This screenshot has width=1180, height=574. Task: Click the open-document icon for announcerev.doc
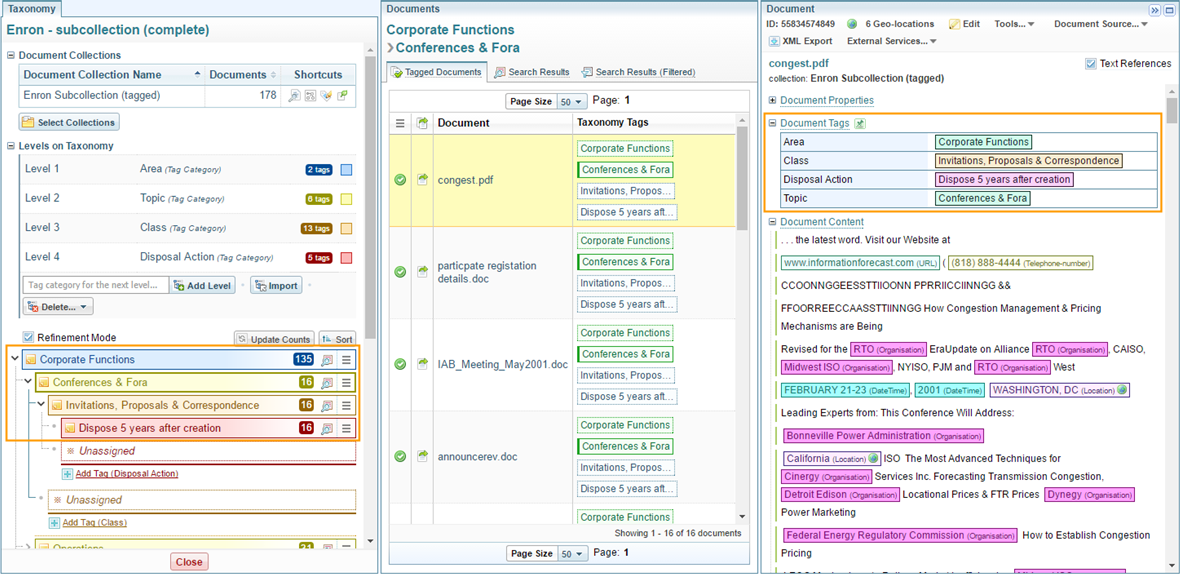pyautogui.click(x=422, y=456)
